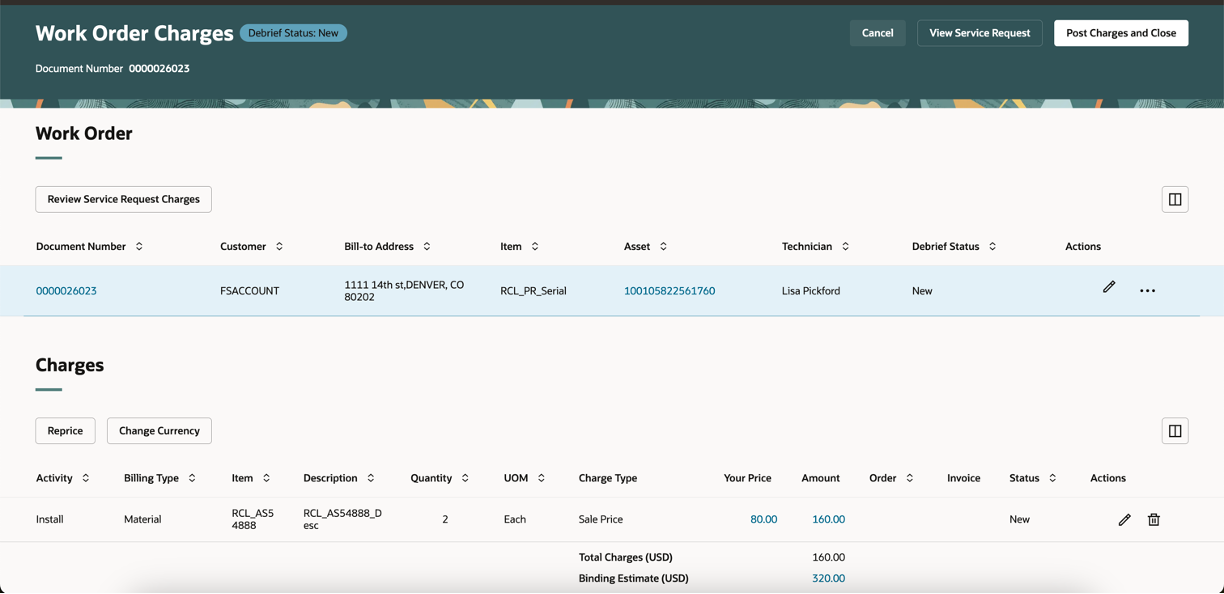The height and width of the screenshot is (594, 1224).
Task: Click Review Service Request Charges button
Action: tap(124, 199)
